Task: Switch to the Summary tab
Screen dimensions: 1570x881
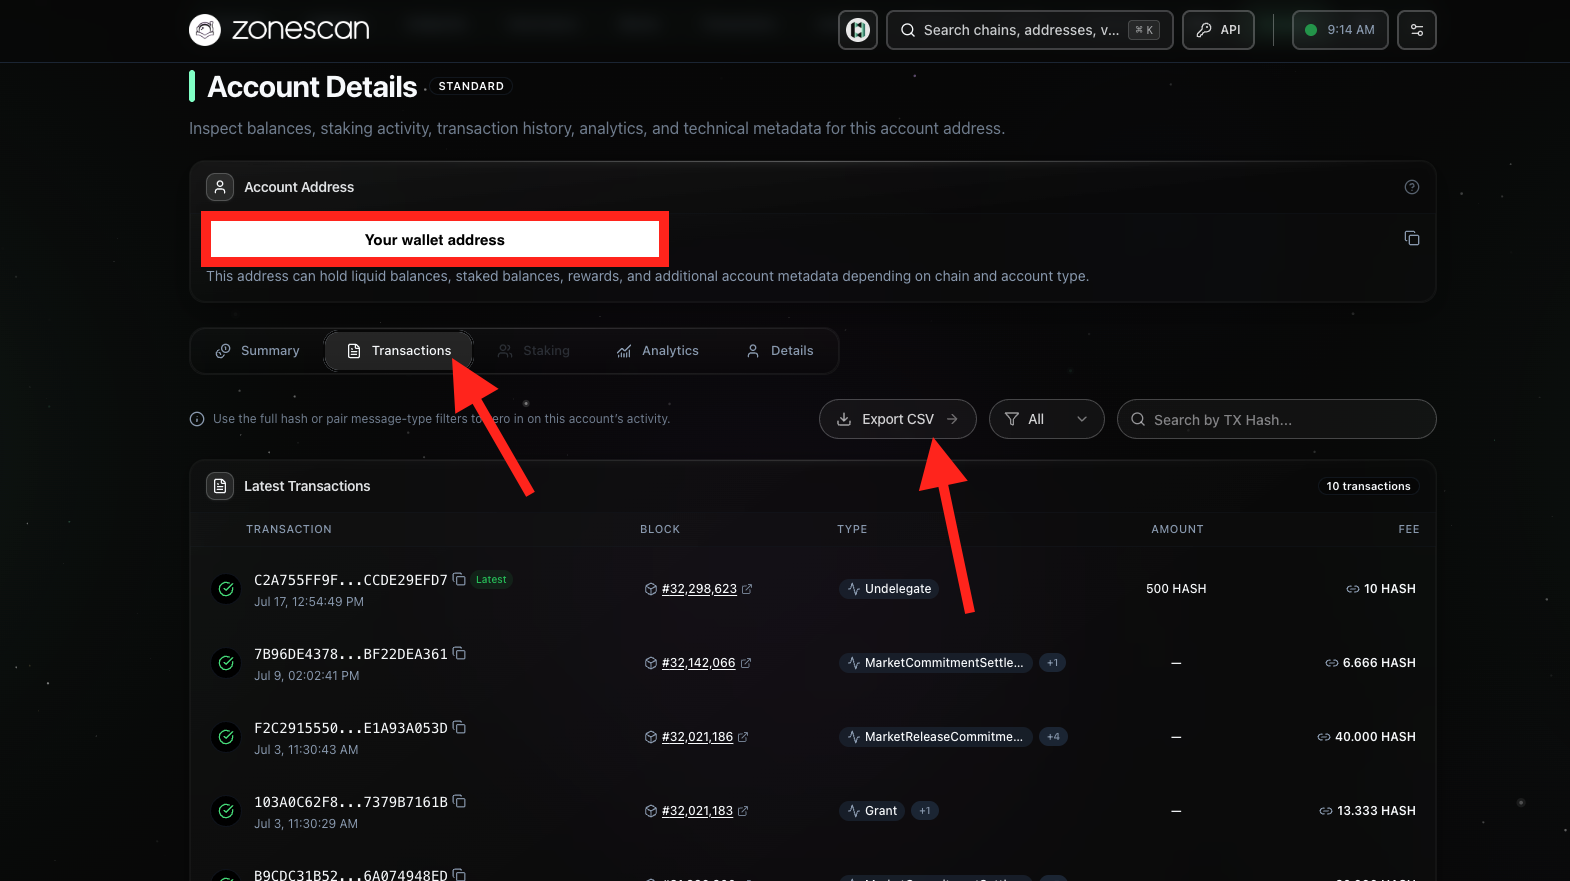Action: pos(258,351)
